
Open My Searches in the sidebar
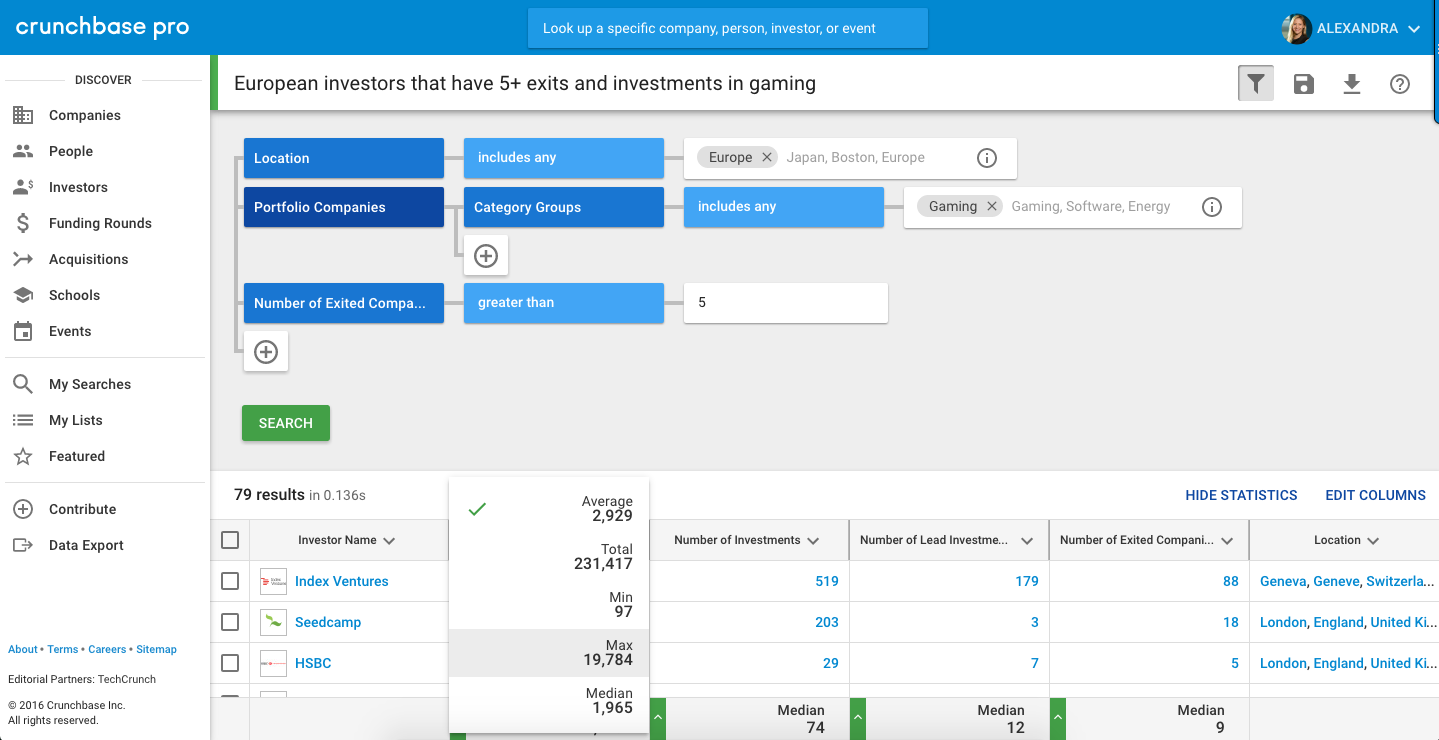90,383
